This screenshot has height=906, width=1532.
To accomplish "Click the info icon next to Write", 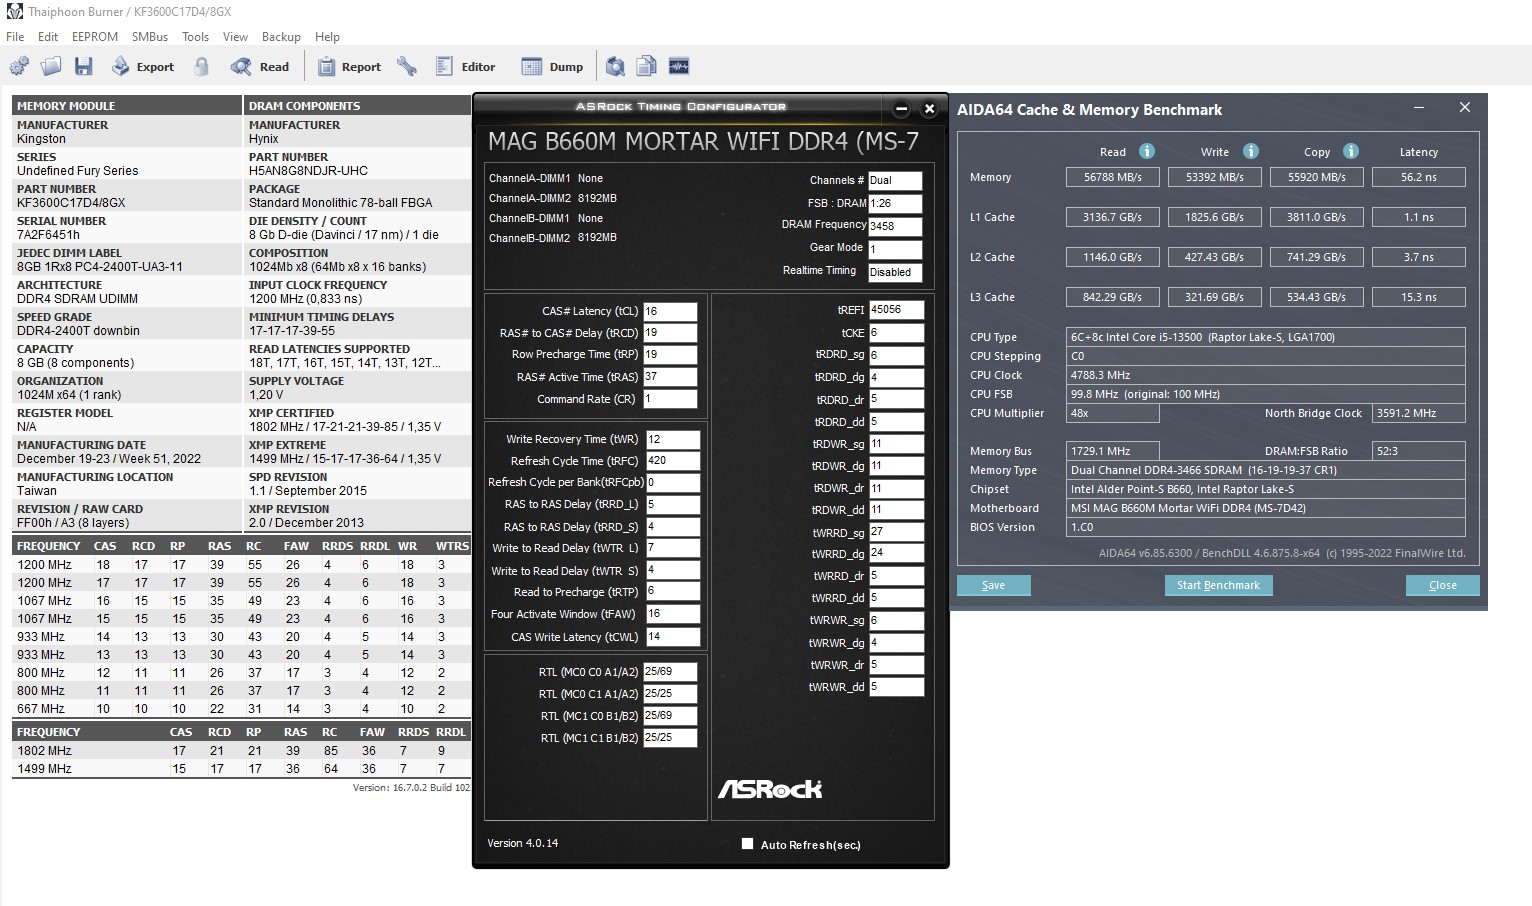I will [x=1251, y=151].
